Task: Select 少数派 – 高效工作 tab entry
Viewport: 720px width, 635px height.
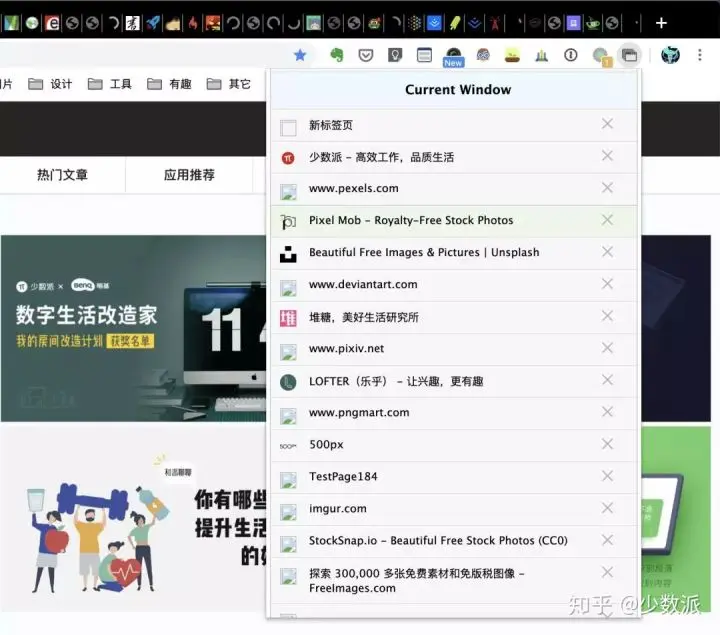Action: pos(454,157)
